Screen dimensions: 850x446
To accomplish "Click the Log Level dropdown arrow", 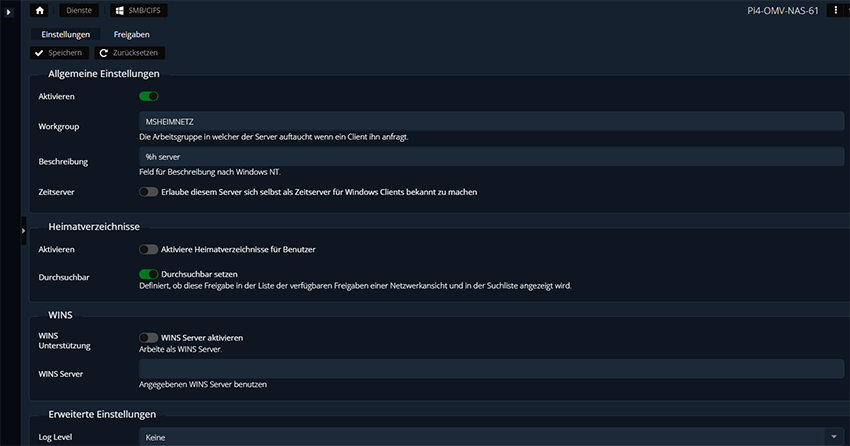I will click(x=834, y=437).
